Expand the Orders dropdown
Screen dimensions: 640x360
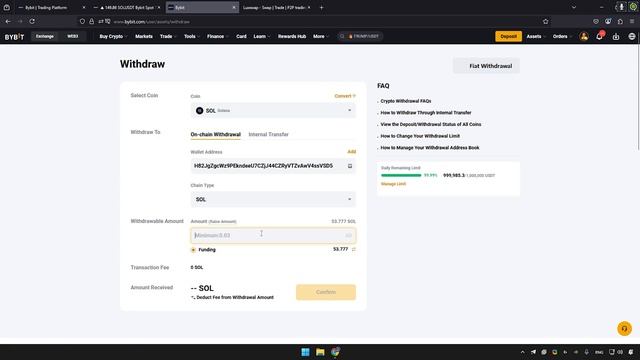562,36
